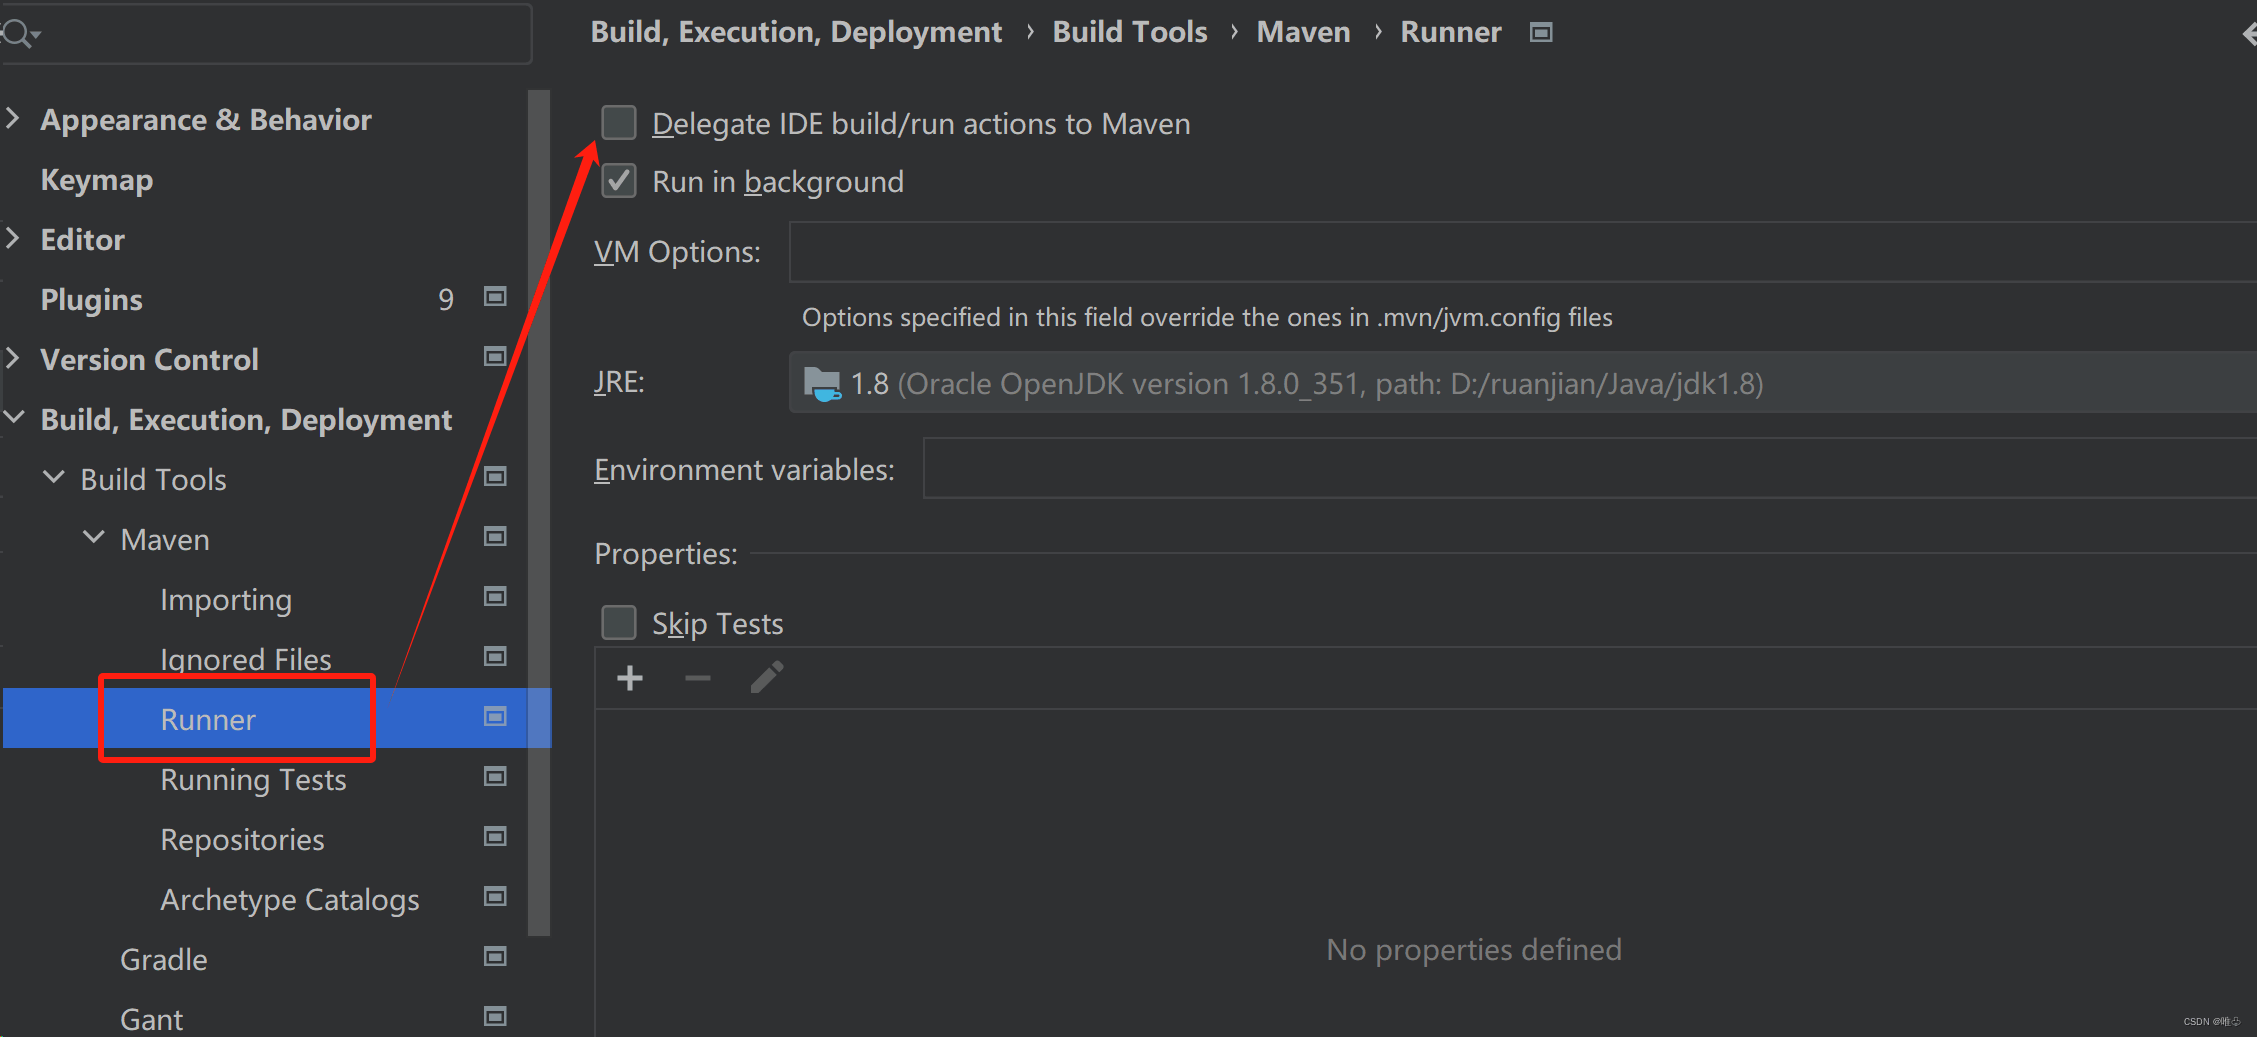Collapse the Maven tree node
Image resolution: width=2257 pixels, height=1037 pixels.
[x=94, y=538]
